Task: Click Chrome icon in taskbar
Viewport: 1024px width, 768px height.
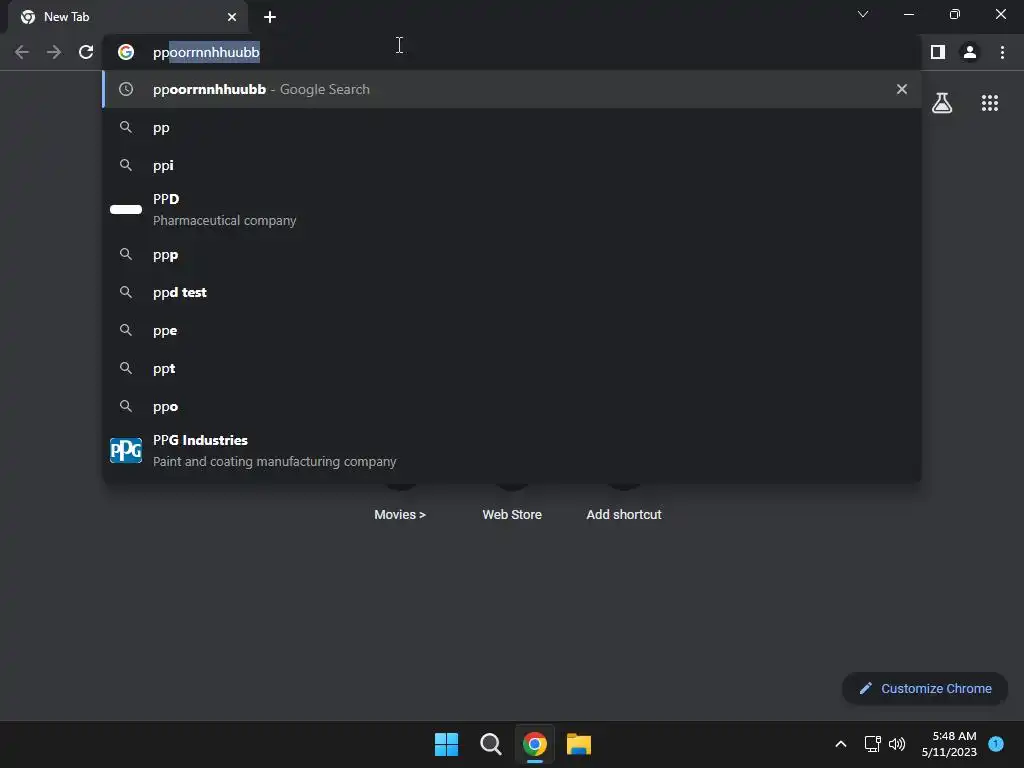Action: pos(534,744)
